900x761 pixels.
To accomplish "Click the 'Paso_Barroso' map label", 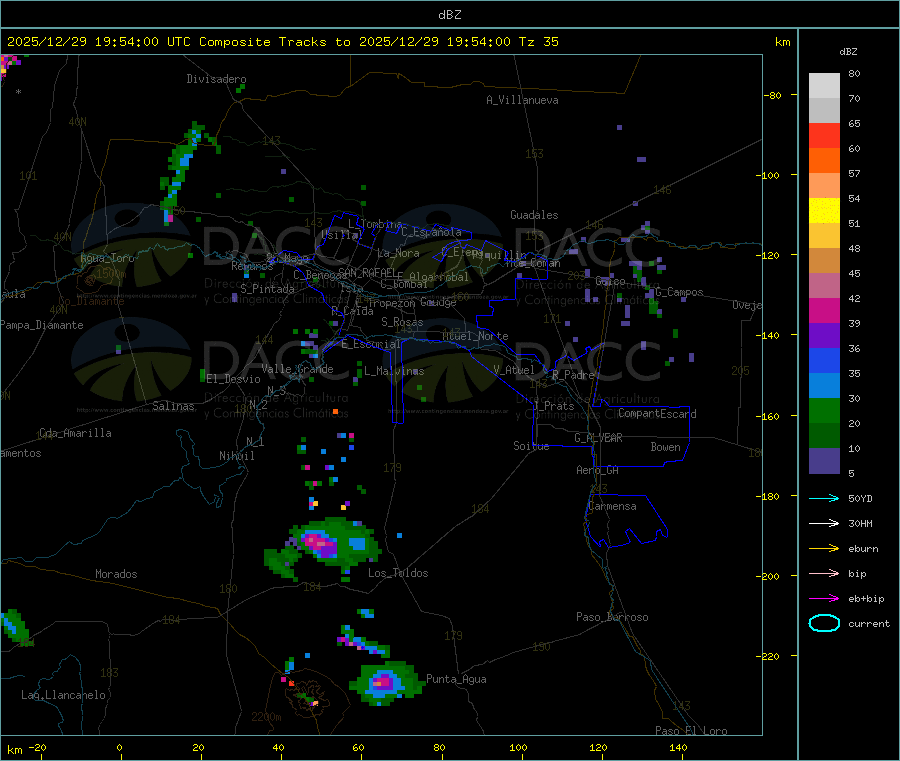I will (x=612, y=617).
